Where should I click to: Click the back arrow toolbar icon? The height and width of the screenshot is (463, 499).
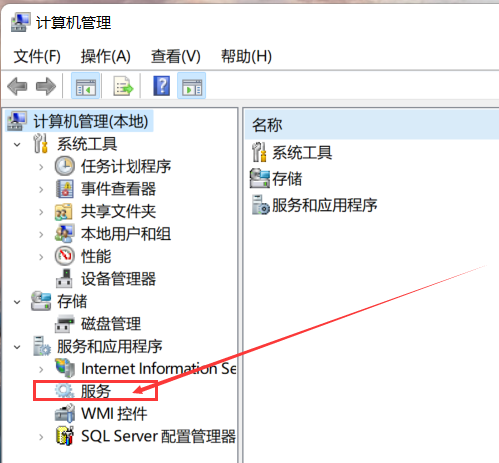[x=17, y=86]
